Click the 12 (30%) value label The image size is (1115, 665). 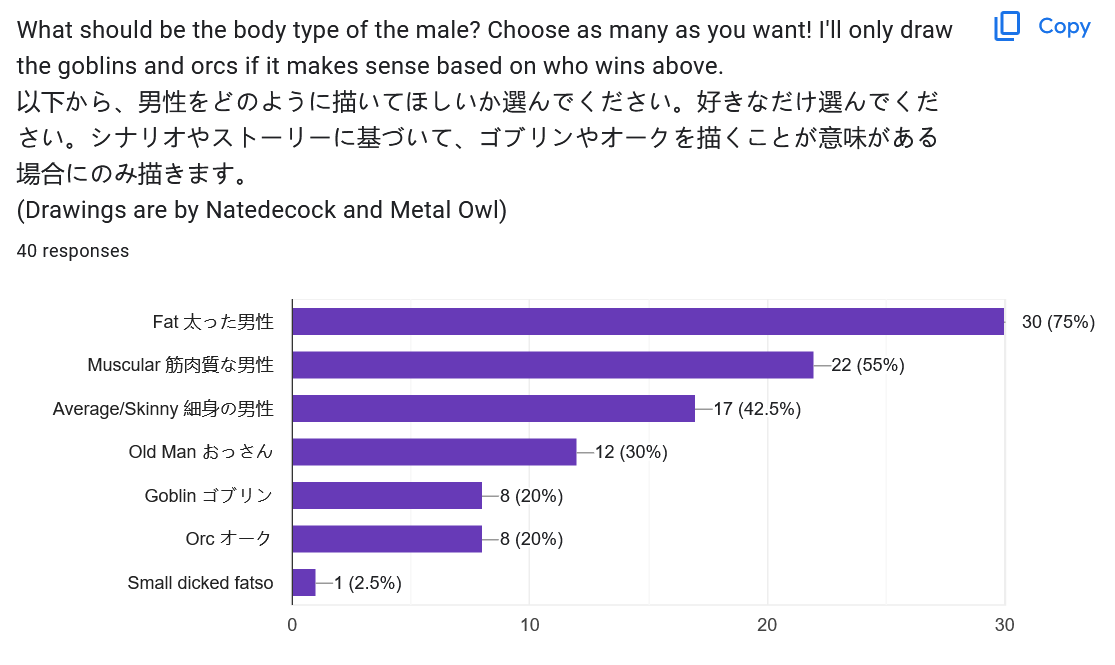[x=631, y=452]
